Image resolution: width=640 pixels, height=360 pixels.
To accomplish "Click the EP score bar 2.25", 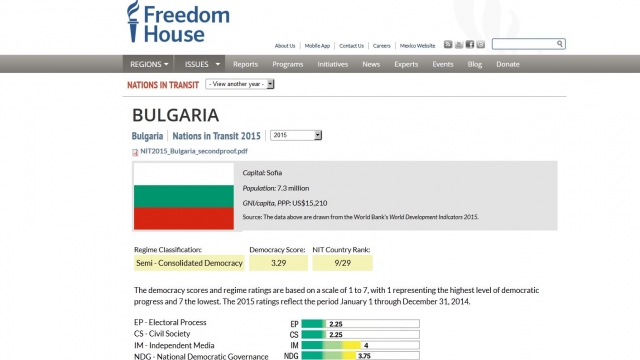I will (360, 324).
